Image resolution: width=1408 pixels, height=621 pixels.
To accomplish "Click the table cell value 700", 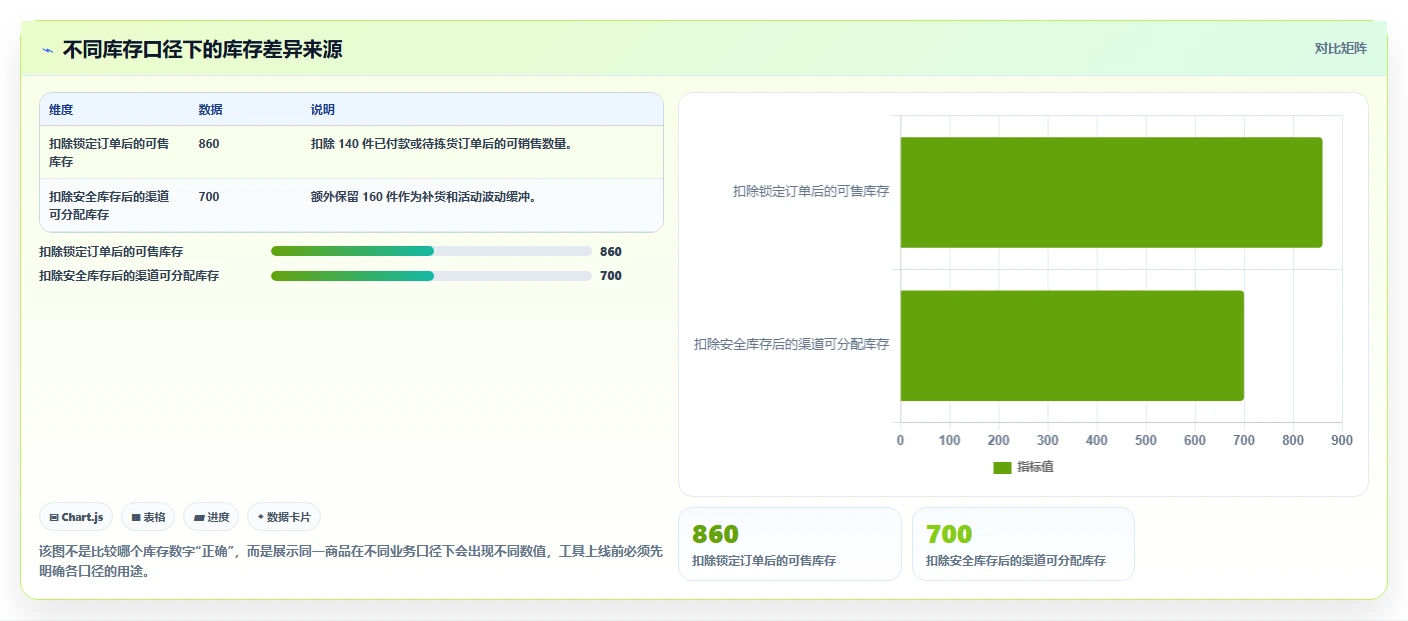I will tap(209, 197).
